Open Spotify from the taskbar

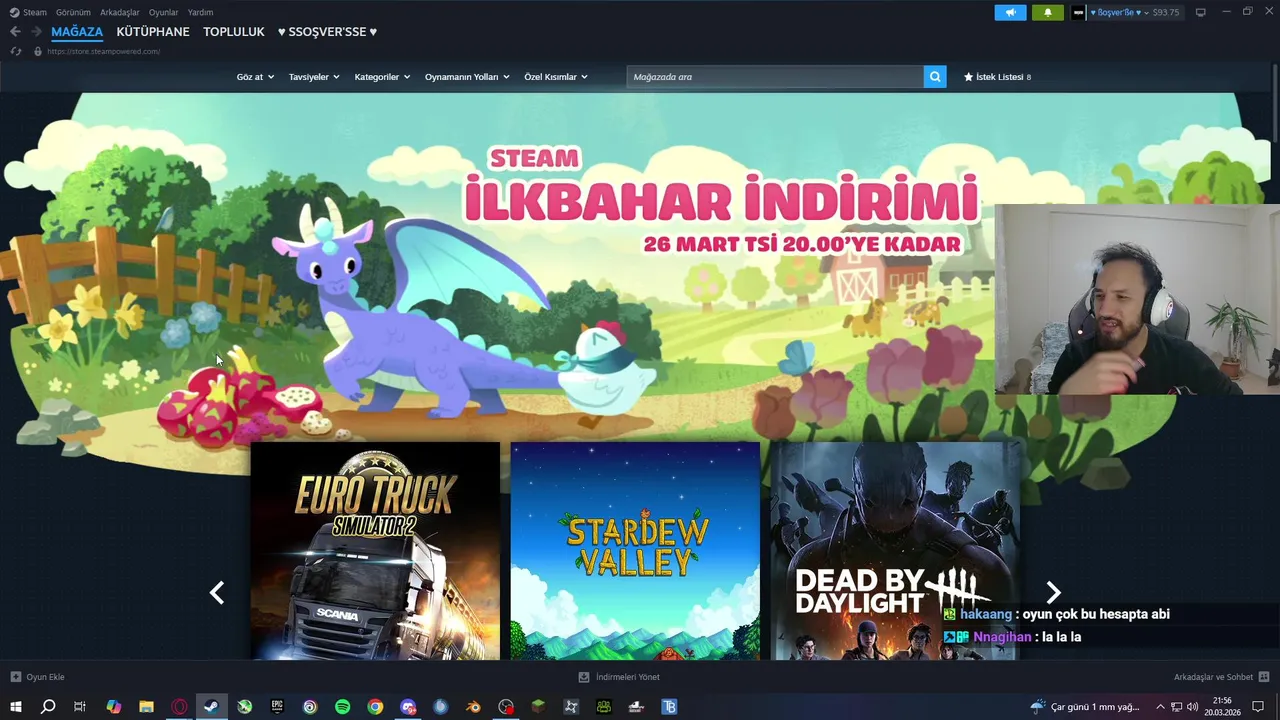[343, 707]
